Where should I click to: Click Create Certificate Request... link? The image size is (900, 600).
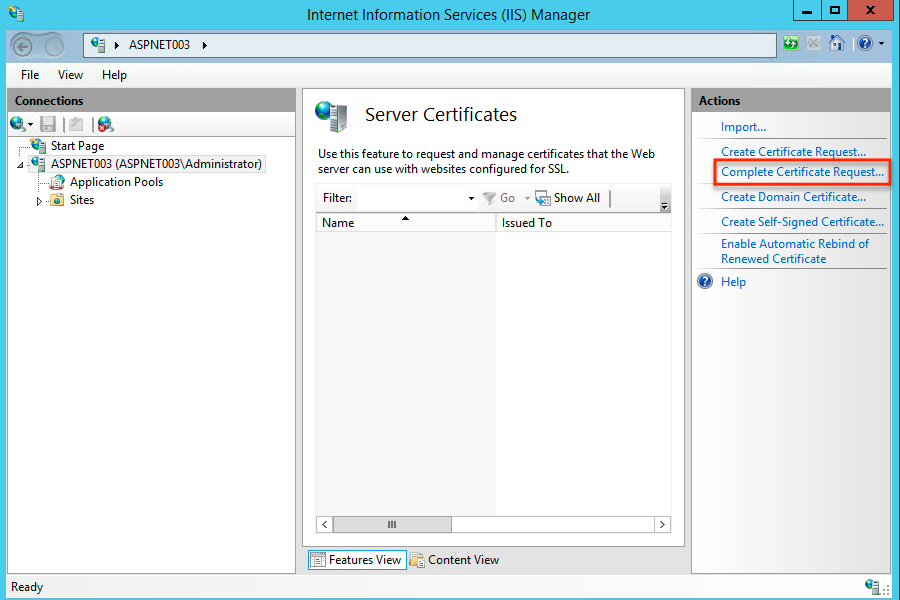(x=793, y=152)
